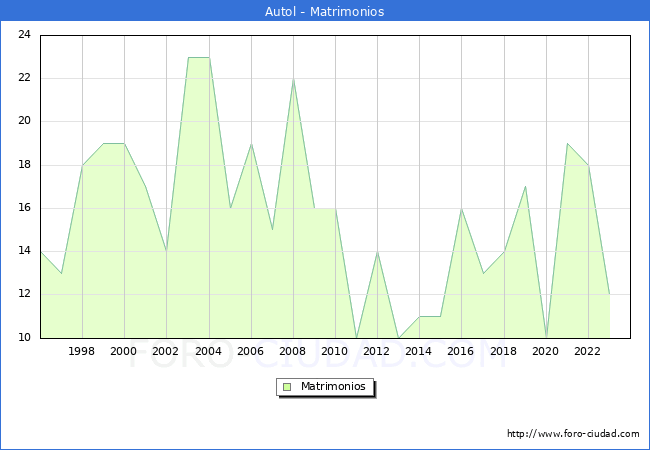650x450 pixels.
Task: Click the x-axis label 2016
Action: (x=461, y=351)
